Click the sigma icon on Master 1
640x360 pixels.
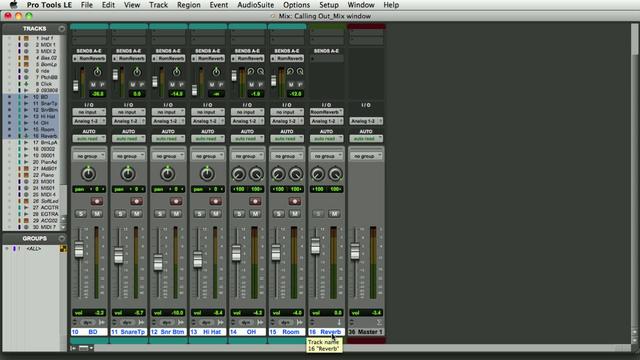click(379, 322)
